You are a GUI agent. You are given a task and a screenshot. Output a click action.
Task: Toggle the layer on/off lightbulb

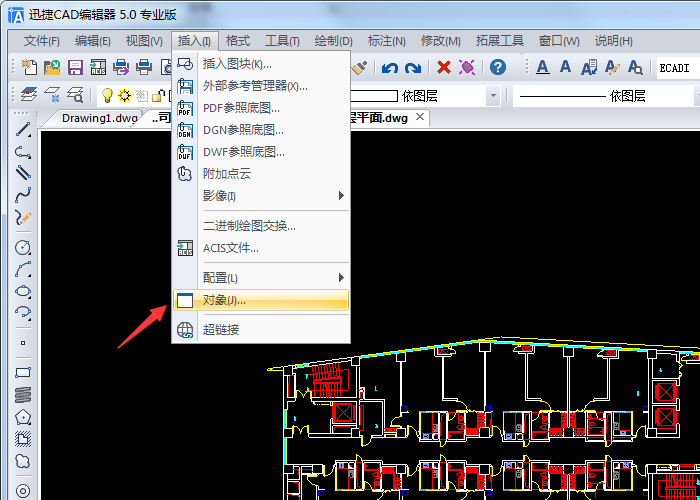tap(107, 95)
